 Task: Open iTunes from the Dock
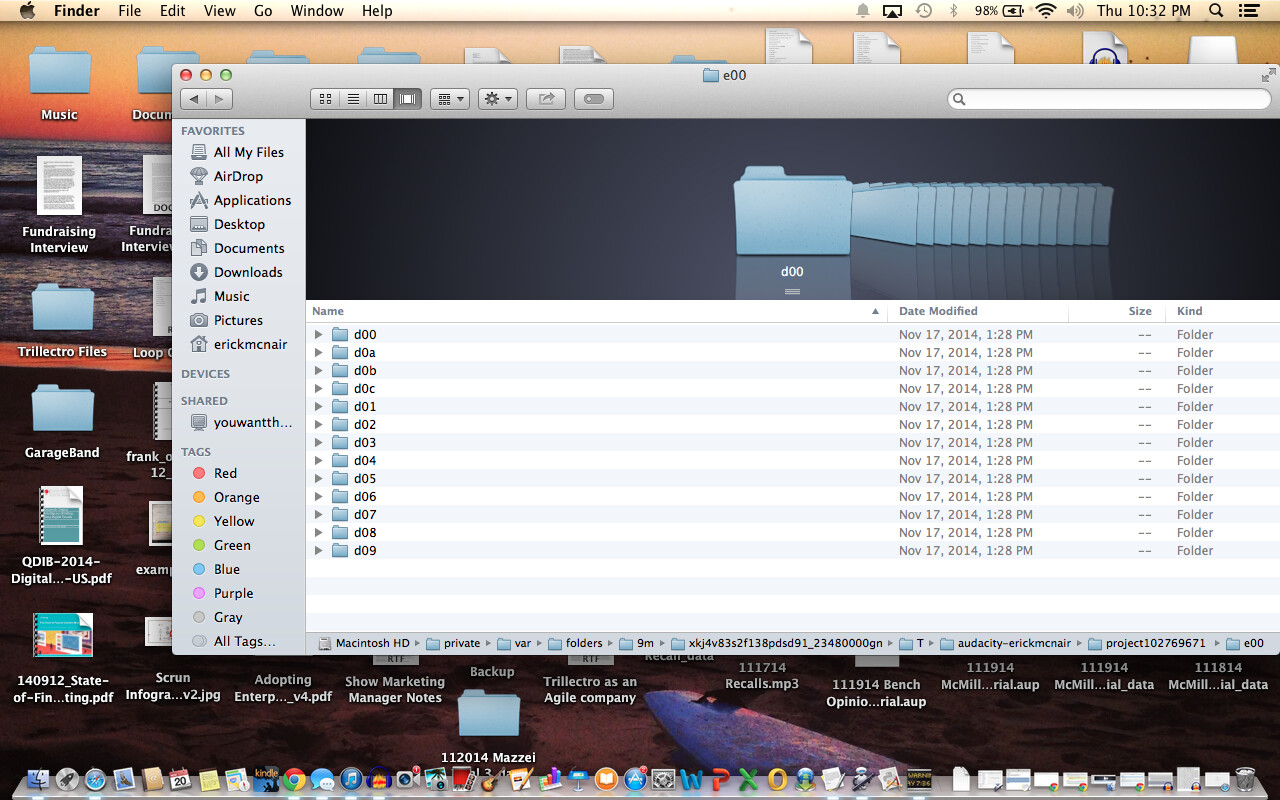click(349, 779)
